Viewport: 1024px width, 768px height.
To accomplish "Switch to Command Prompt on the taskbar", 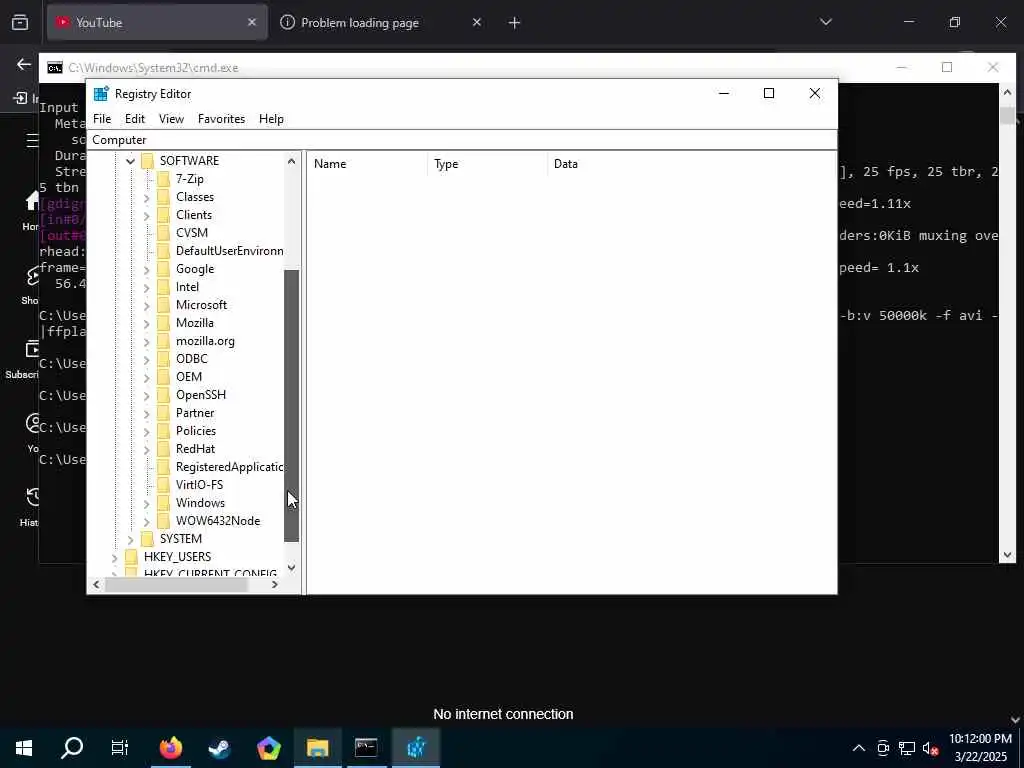I will pos(366,748).
